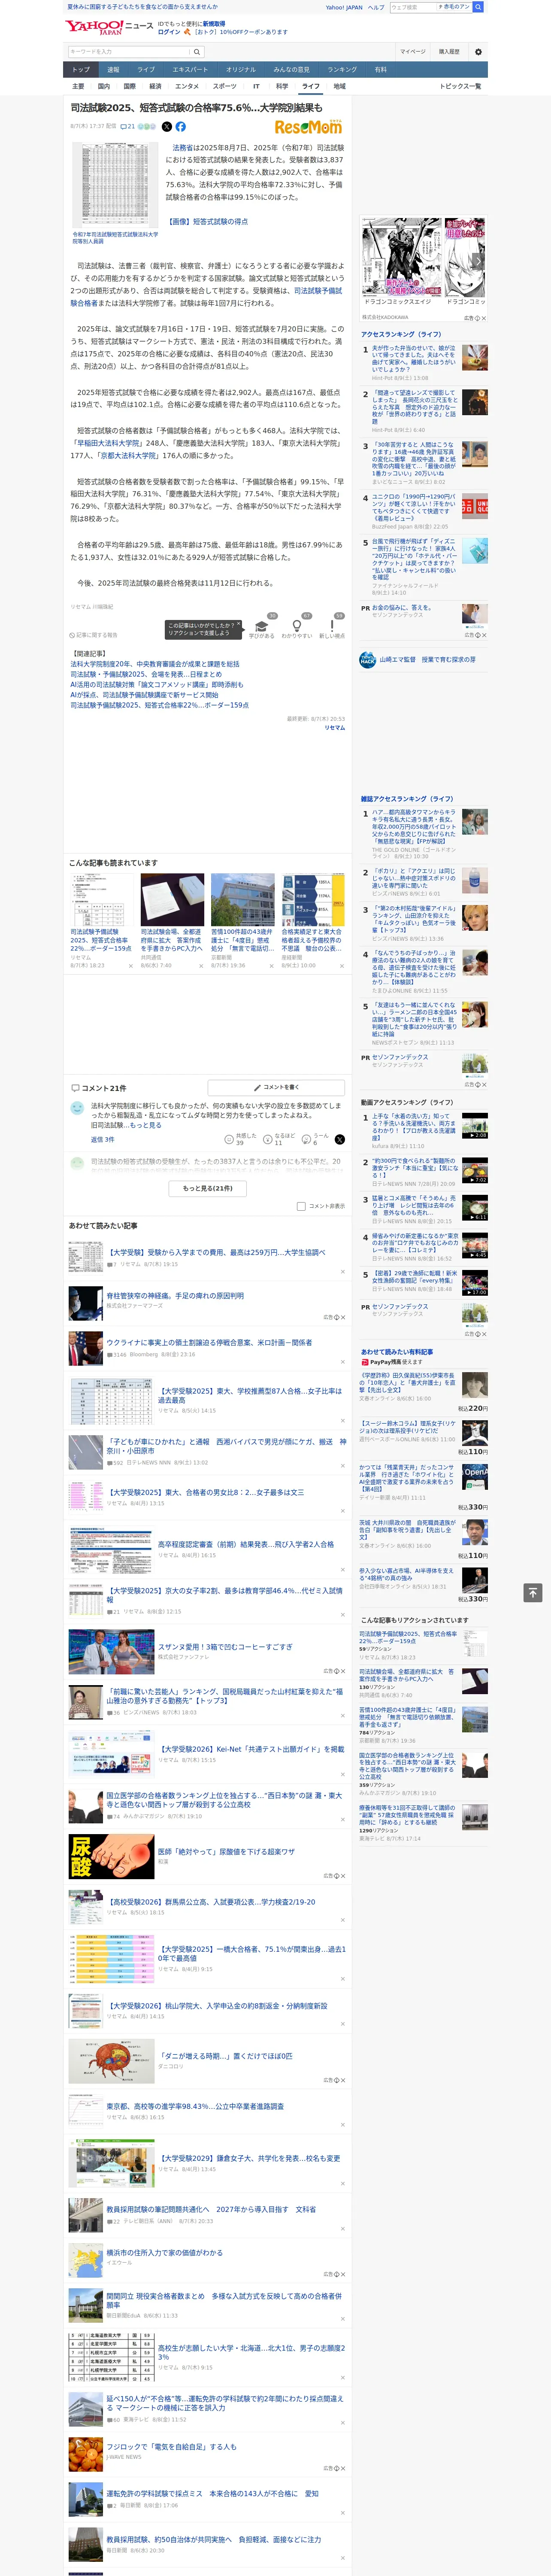Image resolution: width=551 pixels, height=2576 pixels.
Task: Open the 速報 tab
Action: point(113,70)
